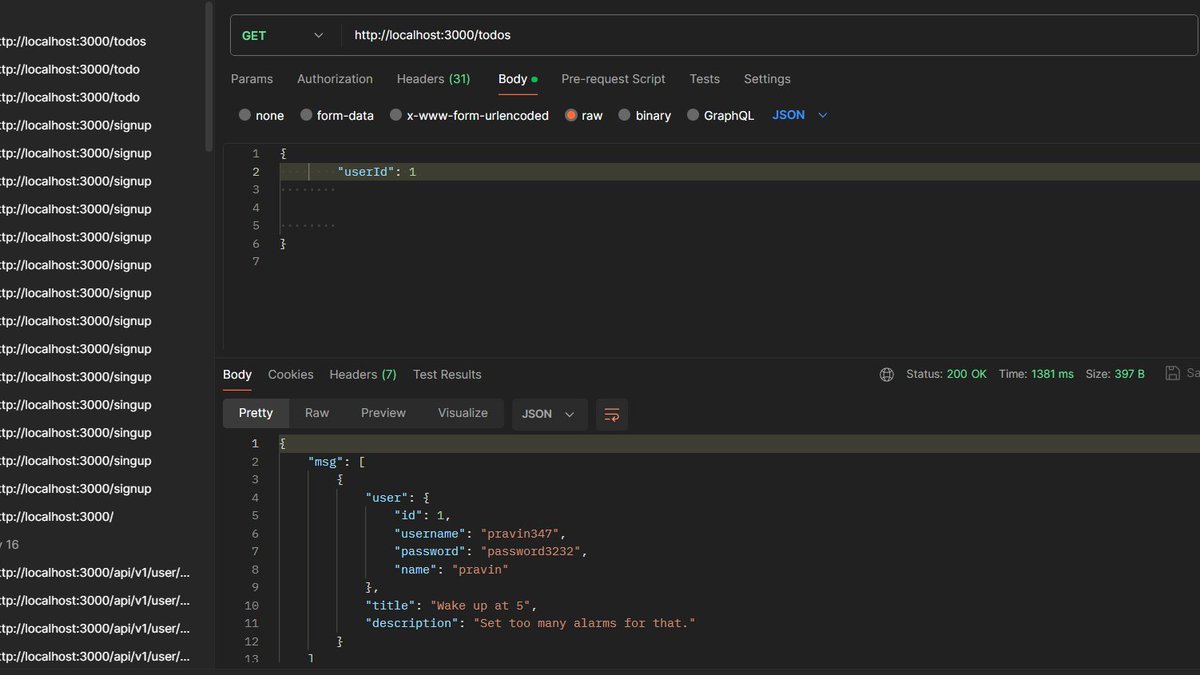
Task: Open the request Headers (31) tab
Action: 433,79
